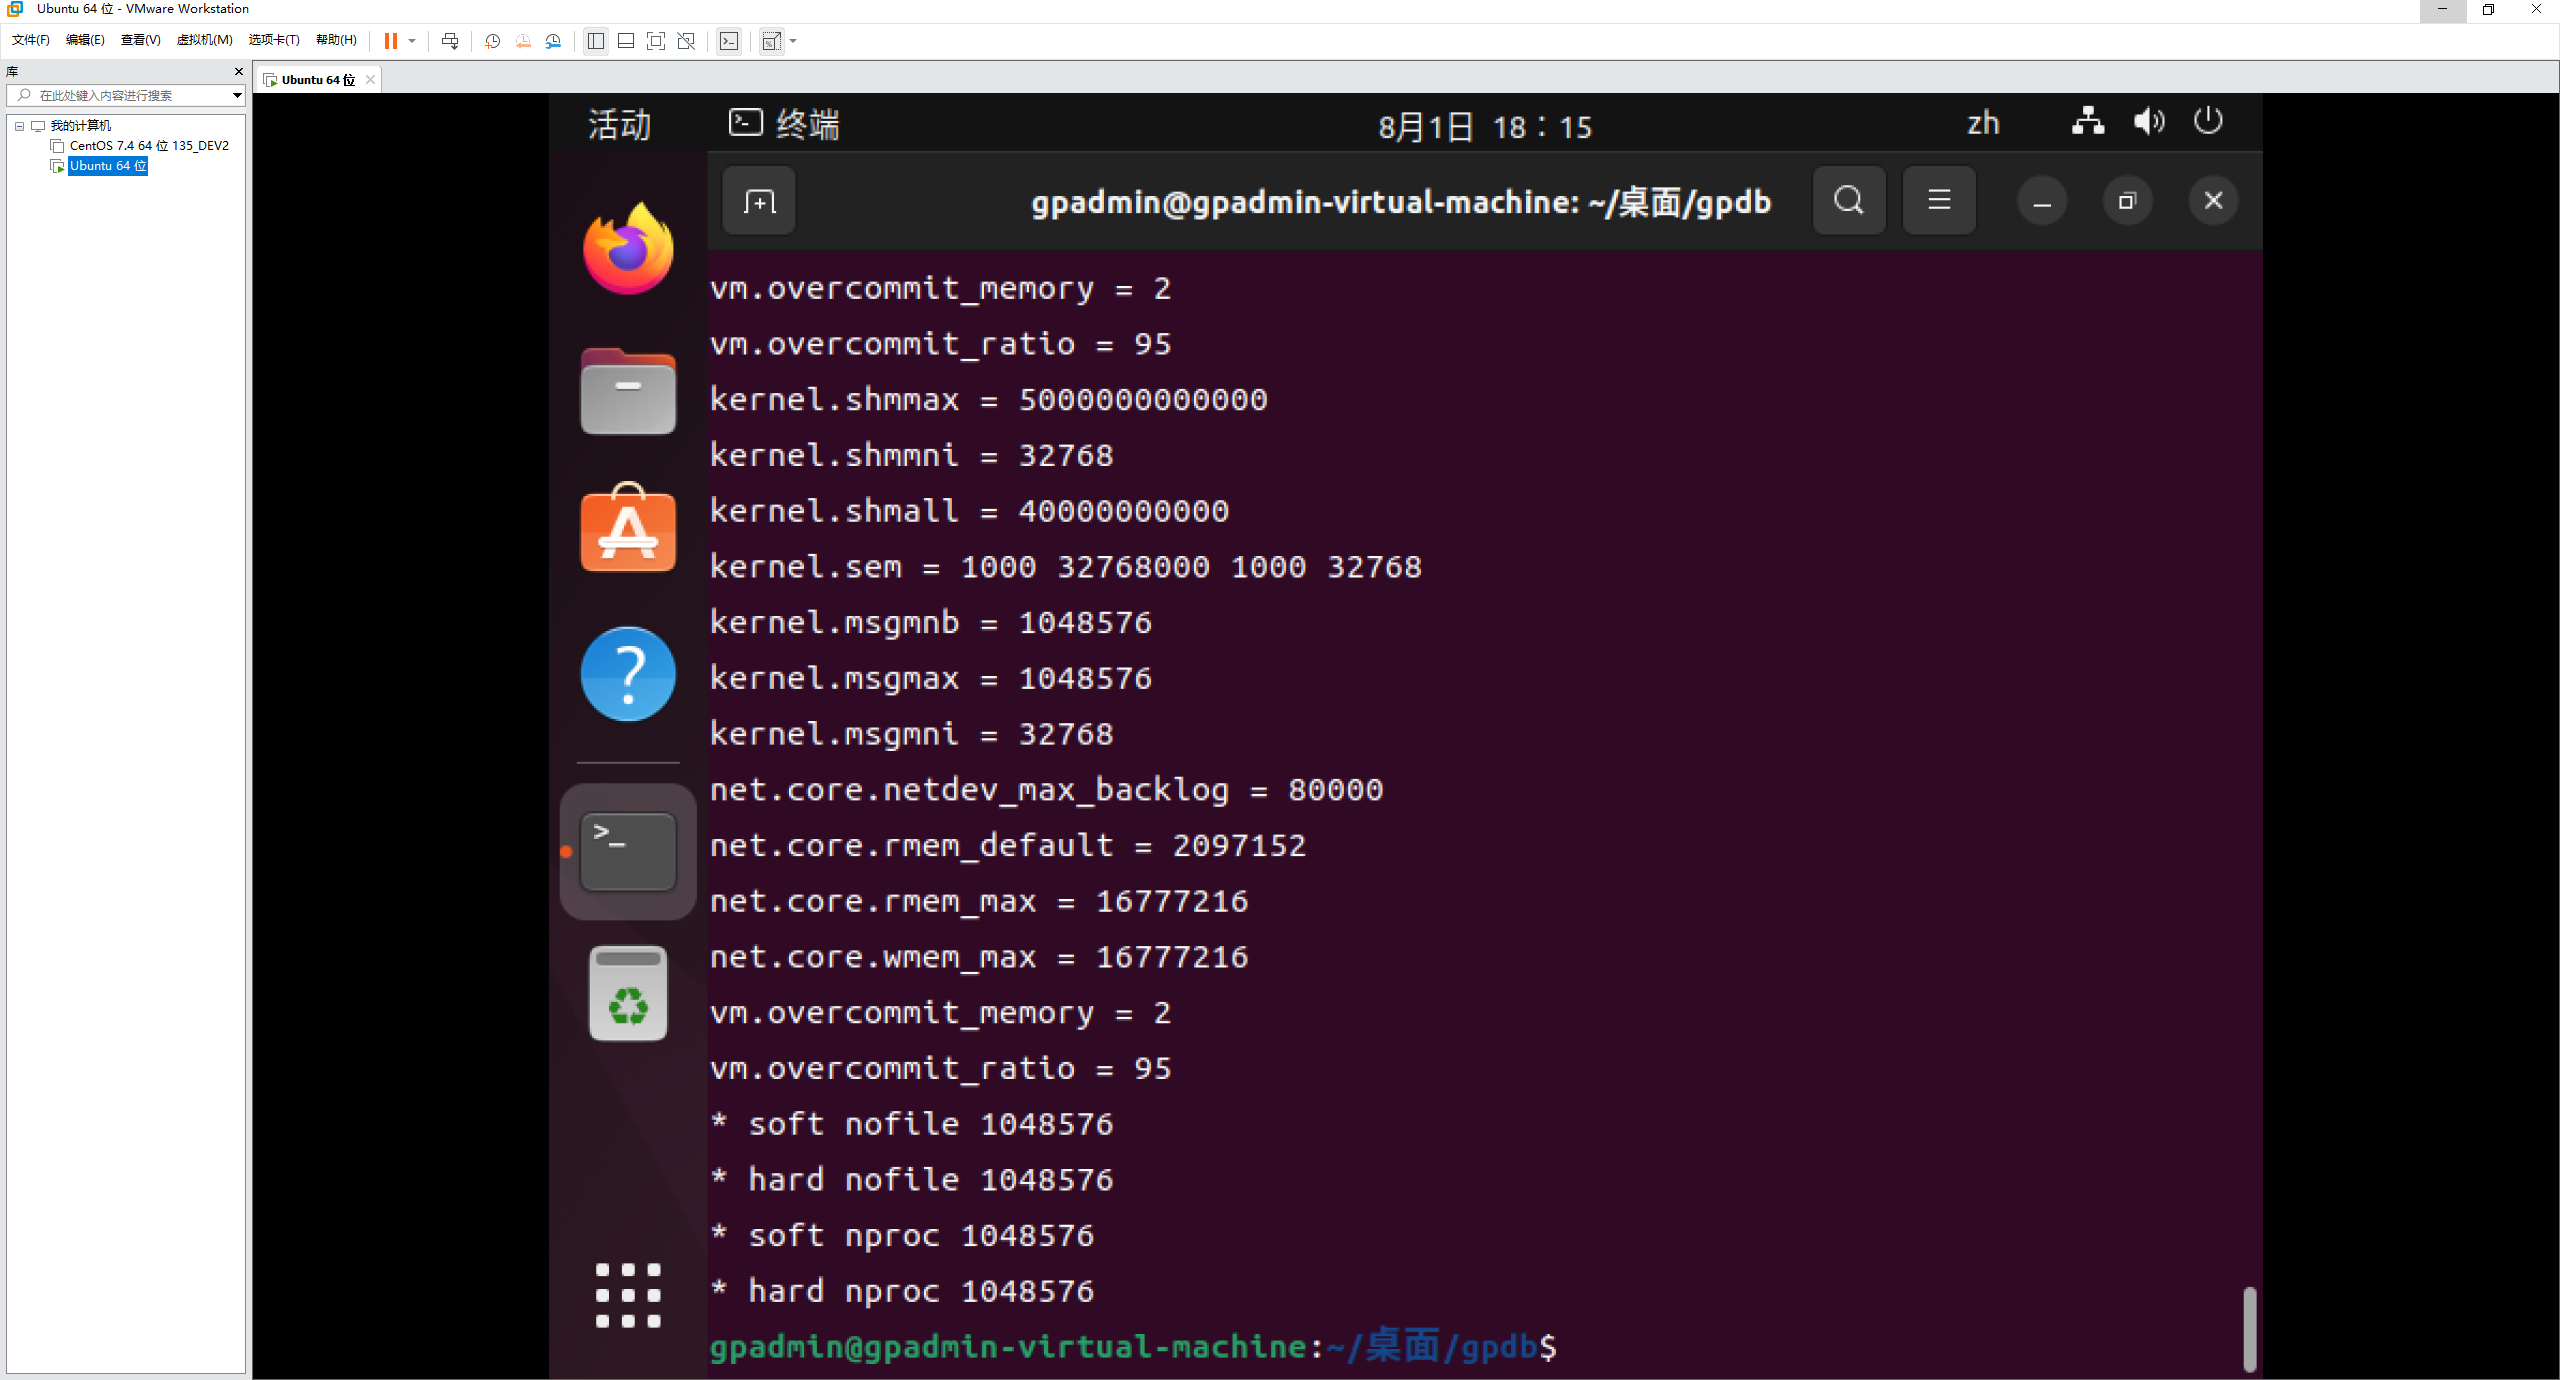Open the 活动 activities overview
Screen dimensions: 2560x1380
point(619,125)
